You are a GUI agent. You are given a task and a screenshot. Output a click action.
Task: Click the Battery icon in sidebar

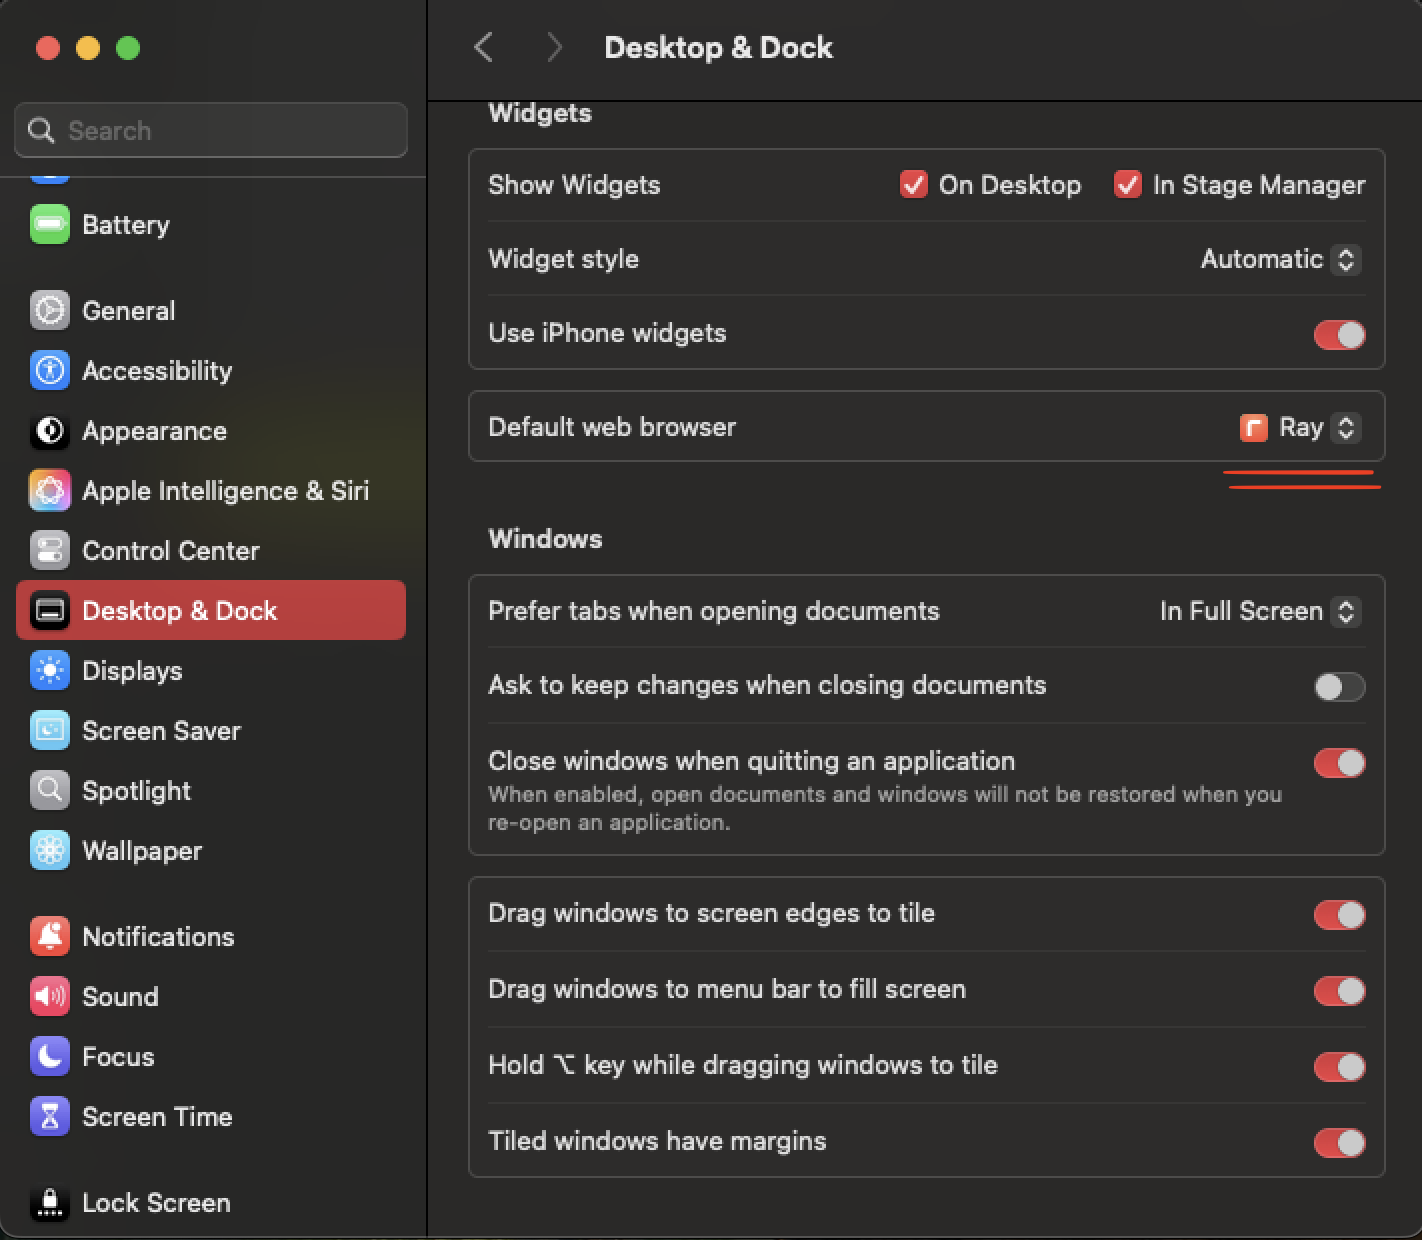(50, 225)
